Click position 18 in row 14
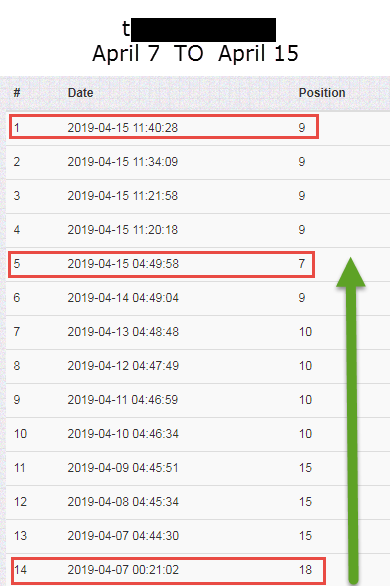This screenshot has width=390, height=586. tap(305, 570)
